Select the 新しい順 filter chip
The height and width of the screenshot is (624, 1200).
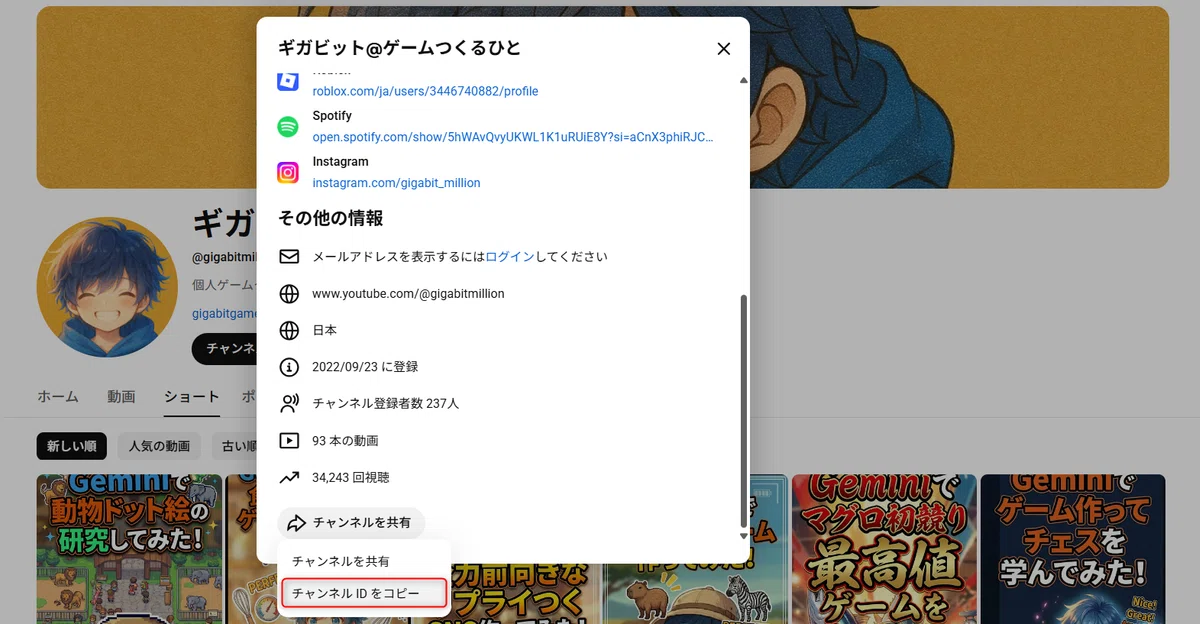72,446
